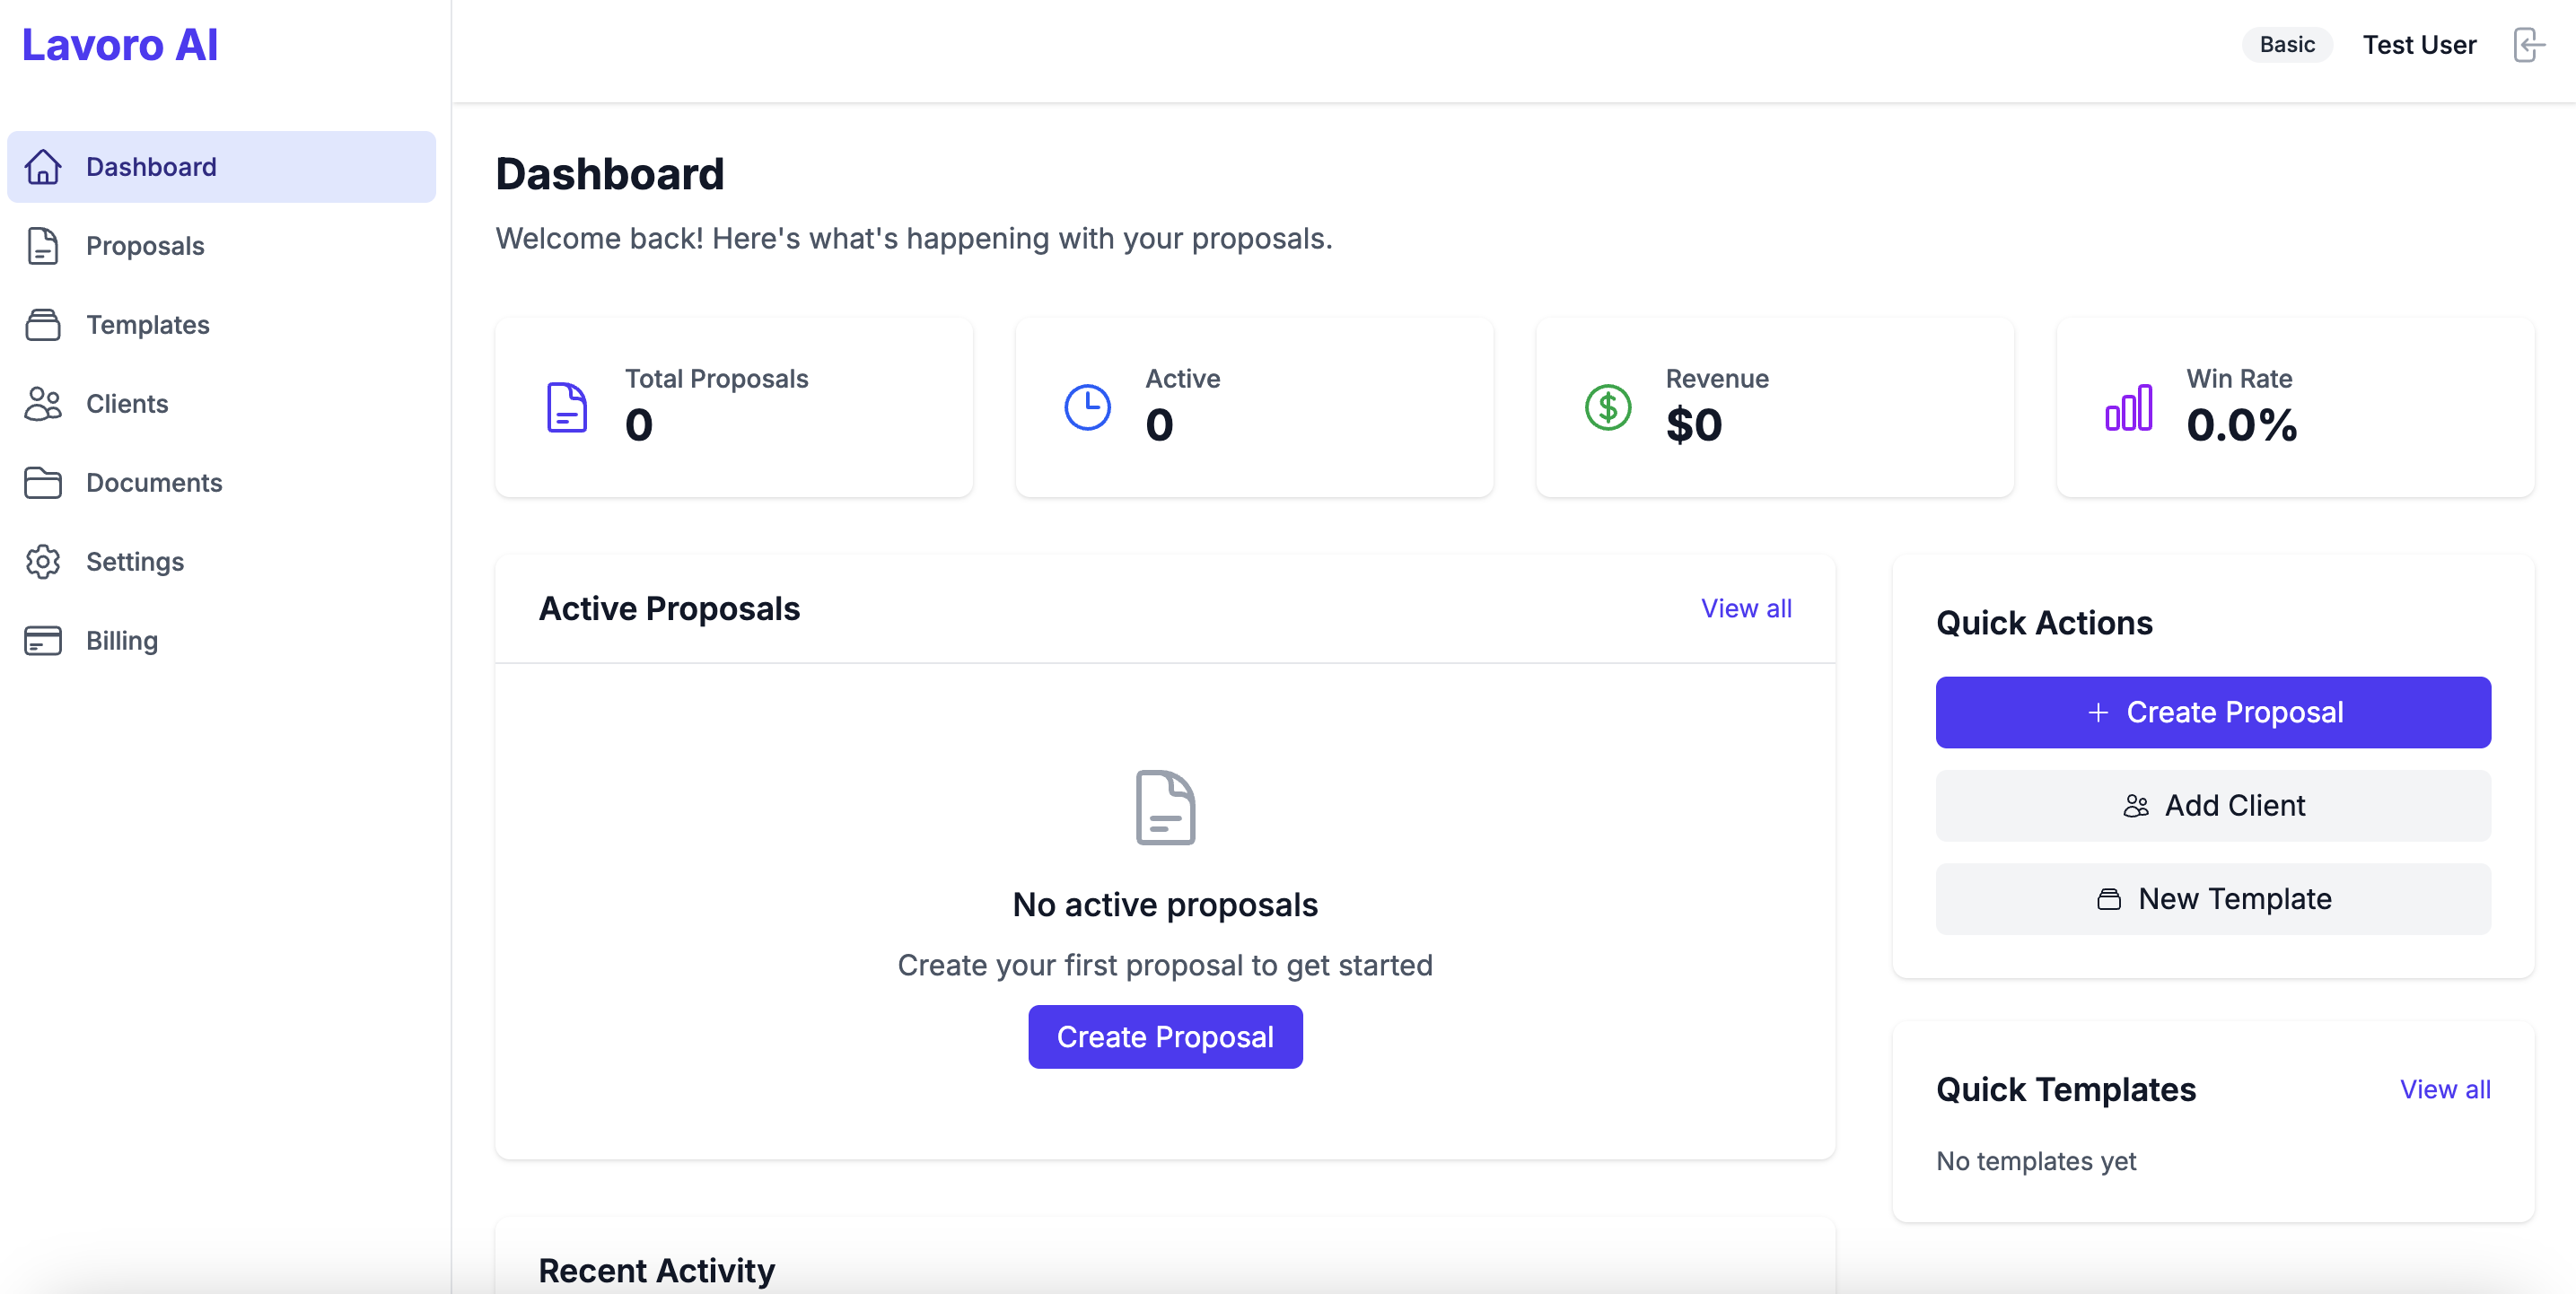
Task: Click the Win Rate chart icon
Action: pos(2129,407)
